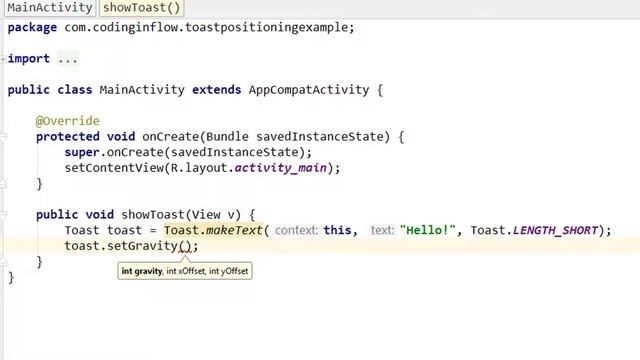
Task: Click the View v parameter
Action: pos(213,215)
